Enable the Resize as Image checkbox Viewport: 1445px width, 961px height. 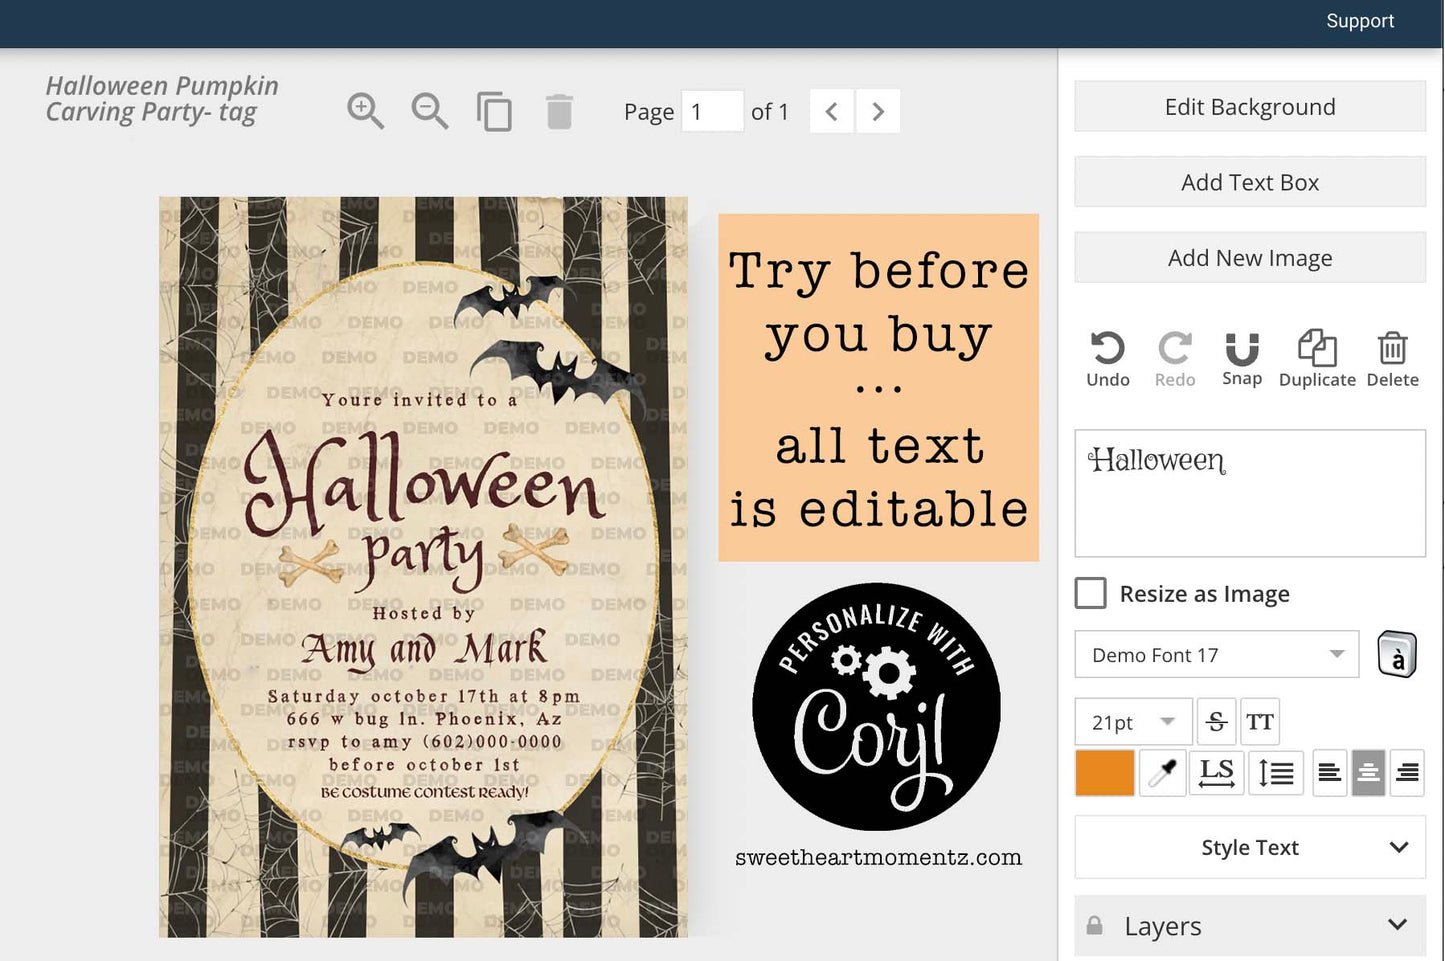[1090, 593]
